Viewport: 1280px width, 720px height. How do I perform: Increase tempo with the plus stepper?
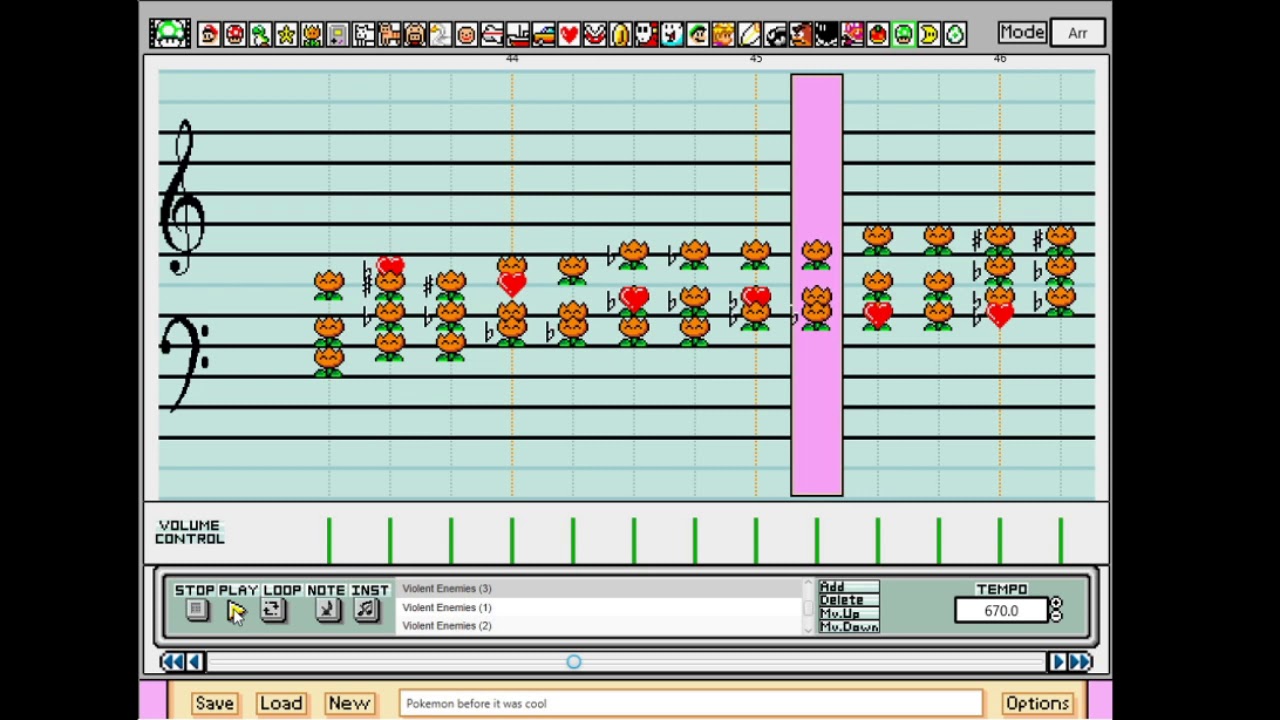pos(1056,604)
